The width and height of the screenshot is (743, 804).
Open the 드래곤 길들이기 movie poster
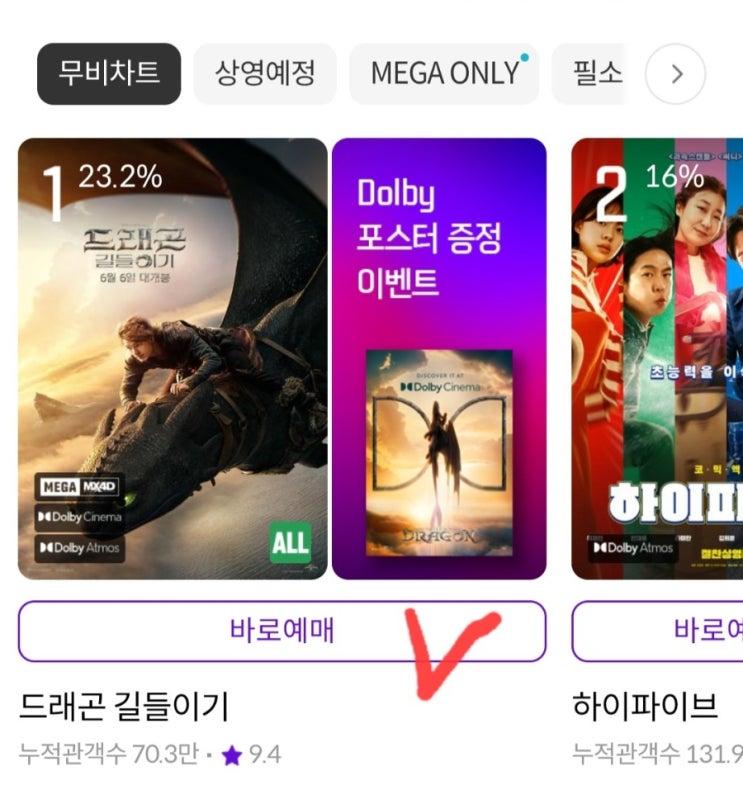pos(172,358)
